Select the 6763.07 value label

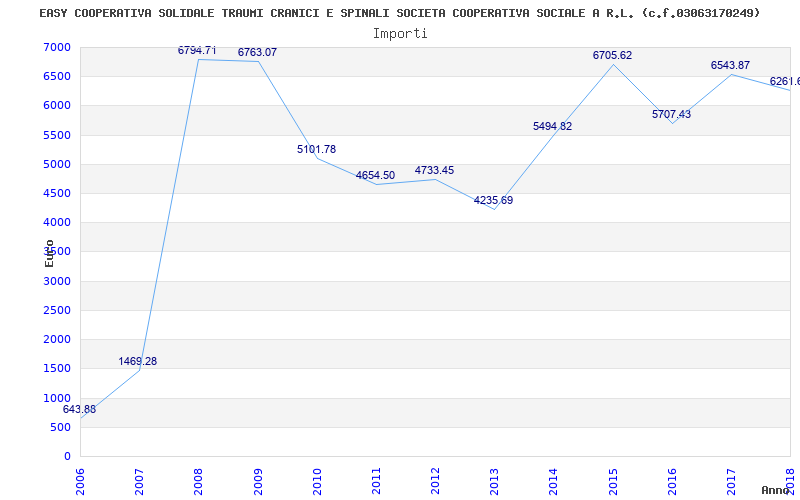coord(257,52)
